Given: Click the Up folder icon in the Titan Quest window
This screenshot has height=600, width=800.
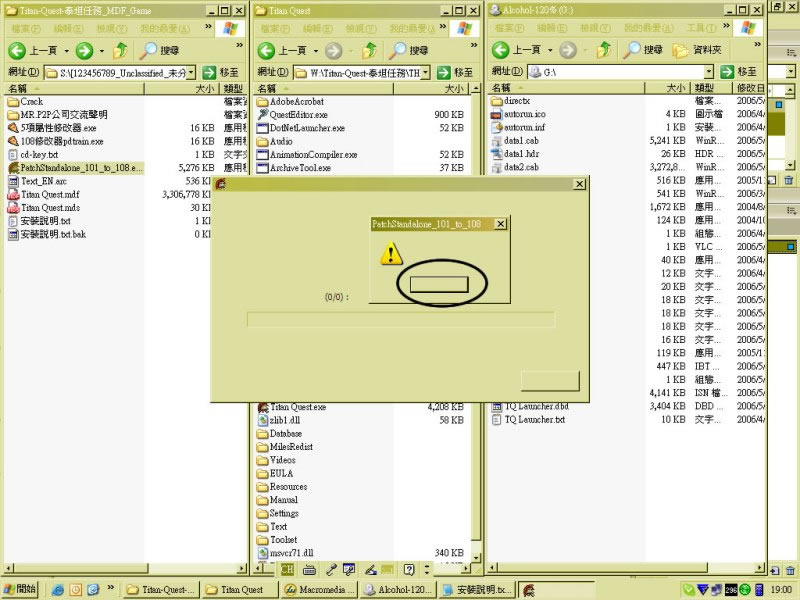Looking at the screenshot, I should pyautogui.click(x=370, y=50).
